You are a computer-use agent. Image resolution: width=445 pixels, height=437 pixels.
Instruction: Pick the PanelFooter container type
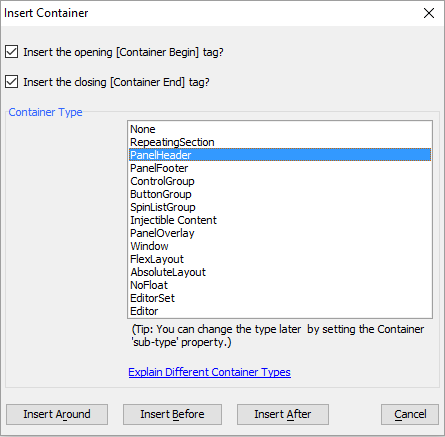[x=280, y=168]
